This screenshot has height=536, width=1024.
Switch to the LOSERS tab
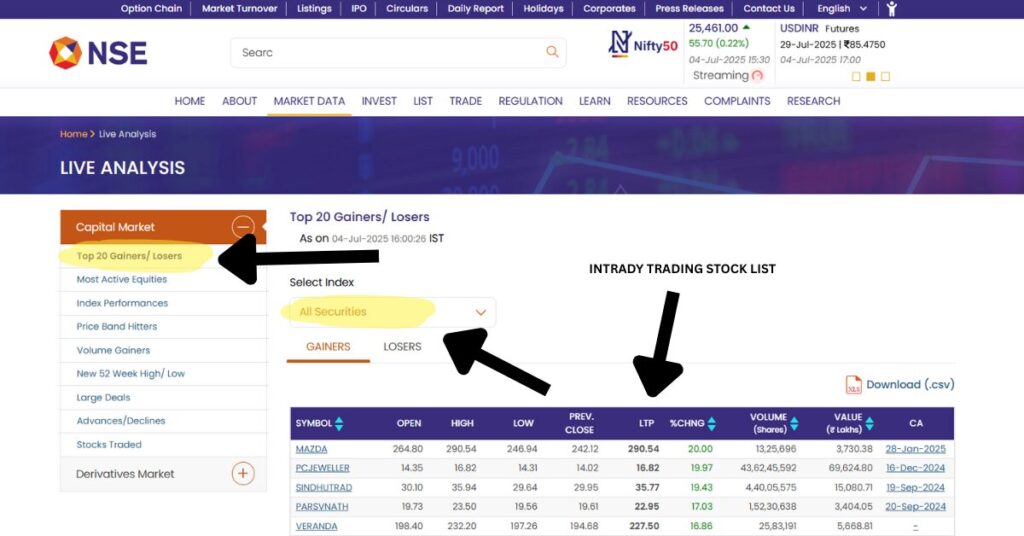pyautogui.click(x=402, y=347)
